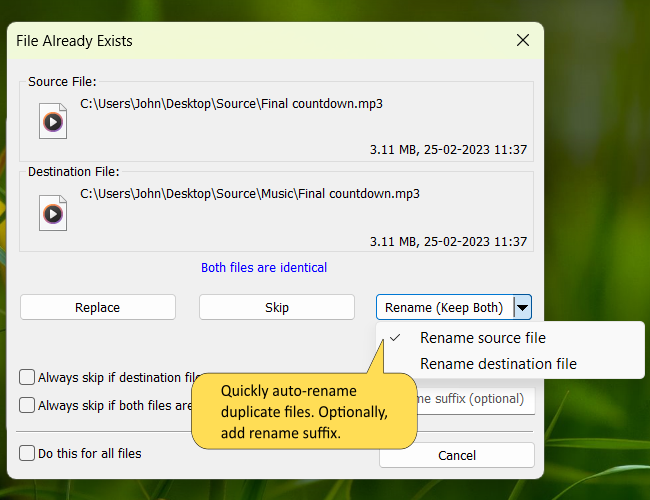Viewport: 650px width, 500px height.
Task: Click the destination file path in Music folder
Action: [249, 193]
